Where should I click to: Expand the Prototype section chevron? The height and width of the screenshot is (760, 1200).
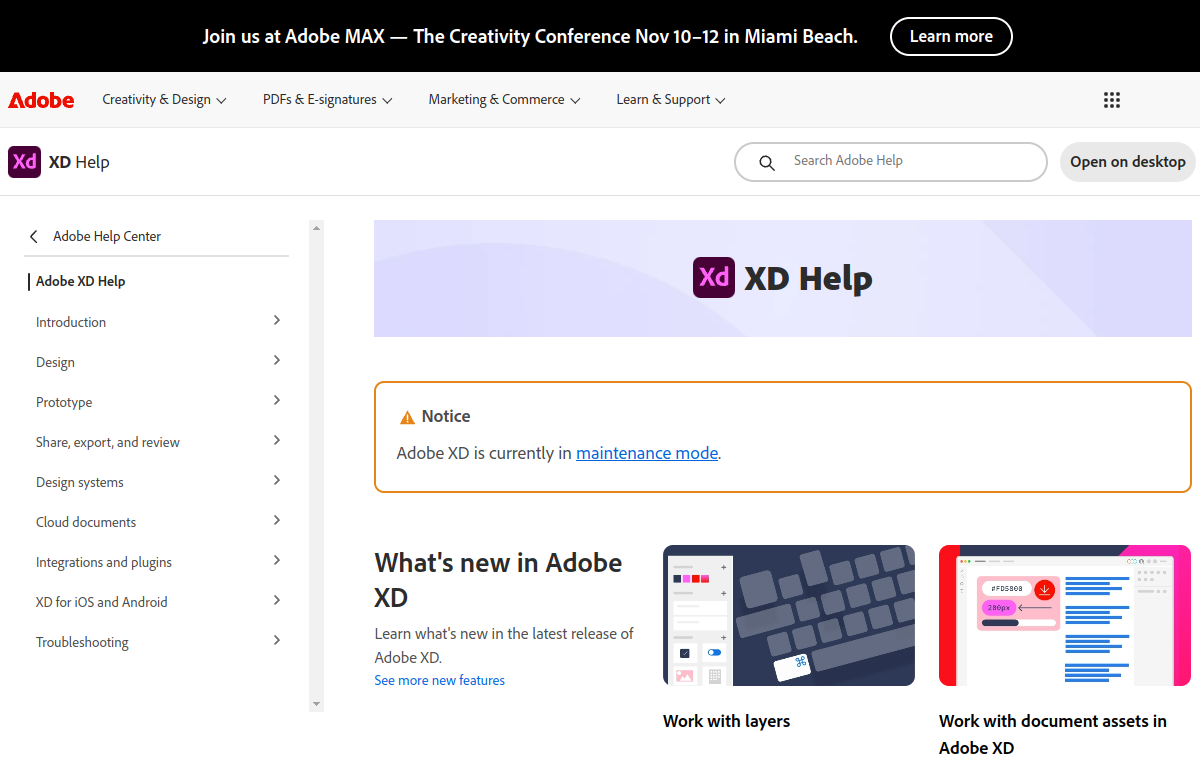277,400
